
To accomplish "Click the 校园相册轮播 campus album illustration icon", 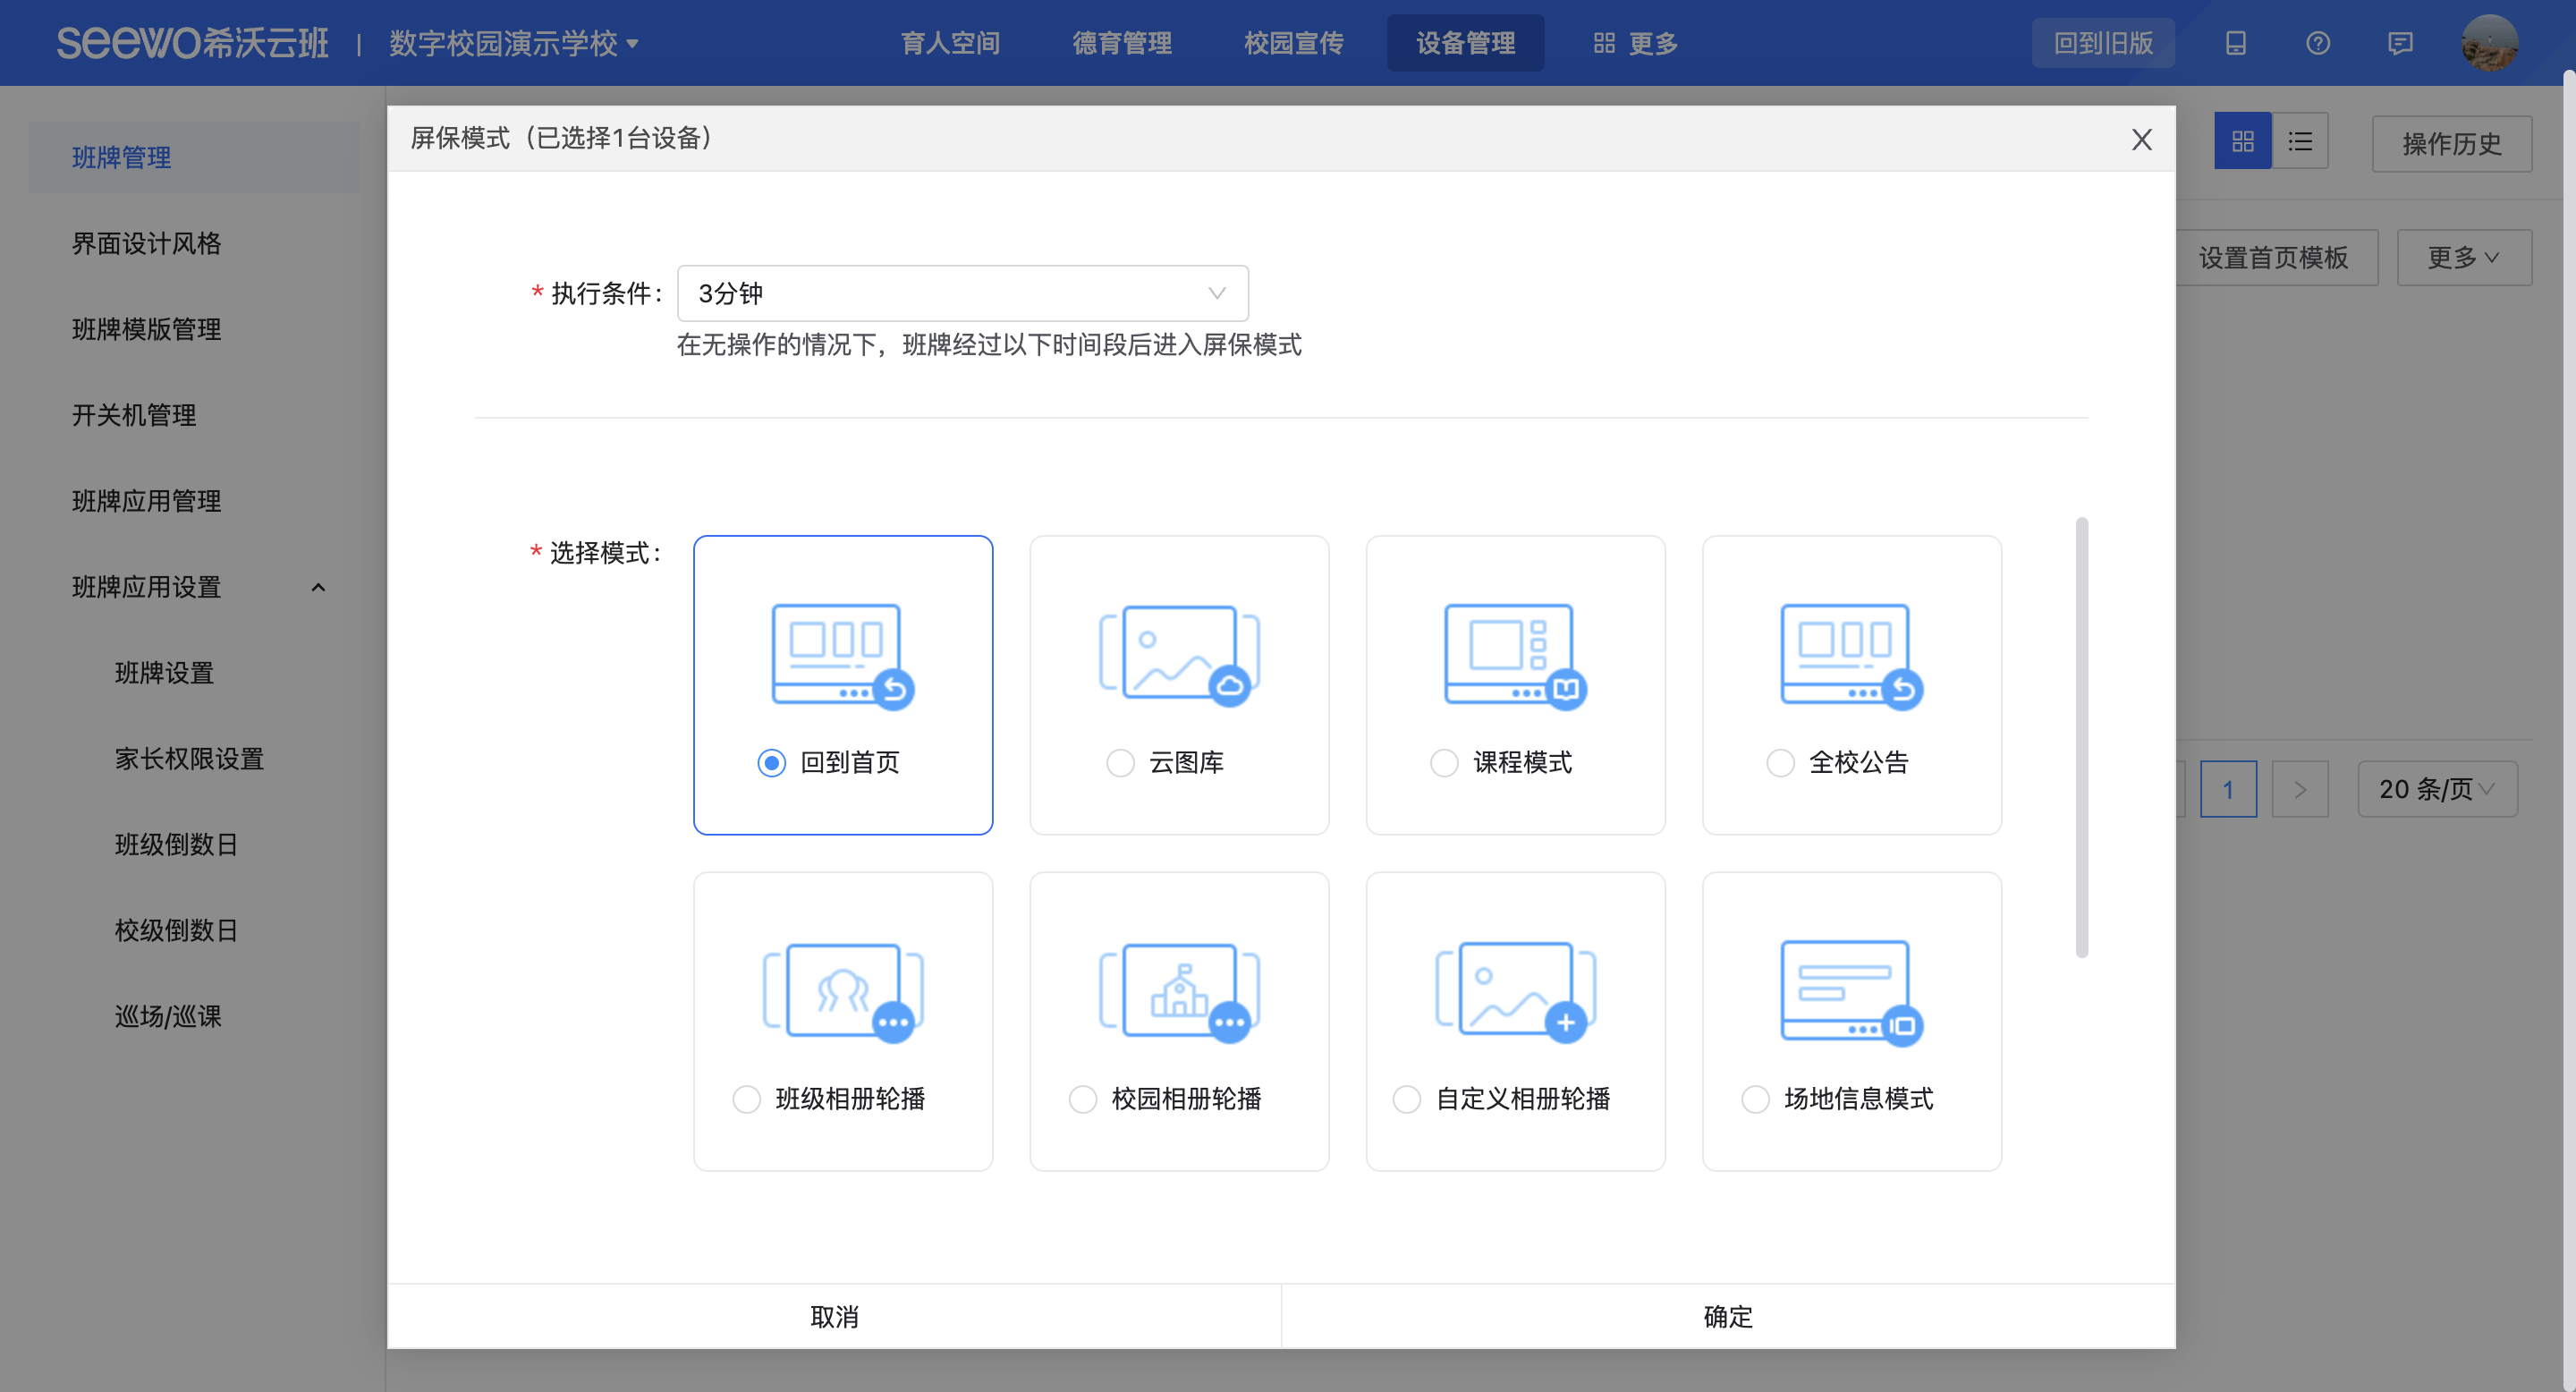I will pos(1180,992).
